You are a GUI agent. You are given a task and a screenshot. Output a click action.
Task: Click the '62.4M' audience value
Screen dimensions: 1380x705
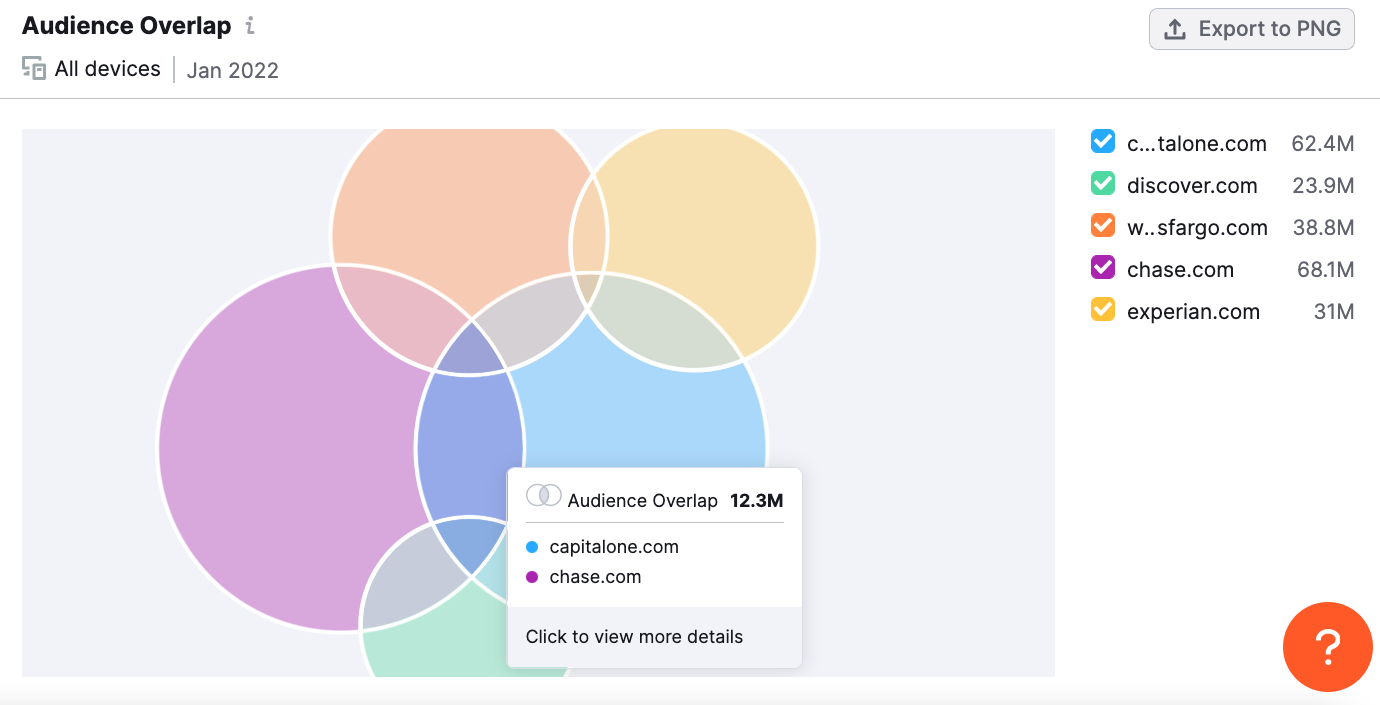1323,144
